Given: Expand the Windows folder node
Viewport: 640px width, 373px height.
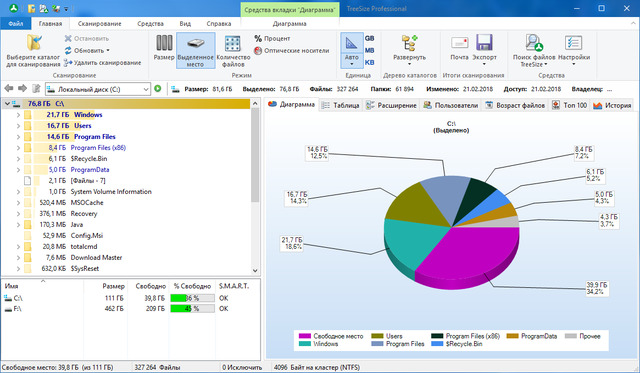Looking at the screenshot, I should click(18, 115).
